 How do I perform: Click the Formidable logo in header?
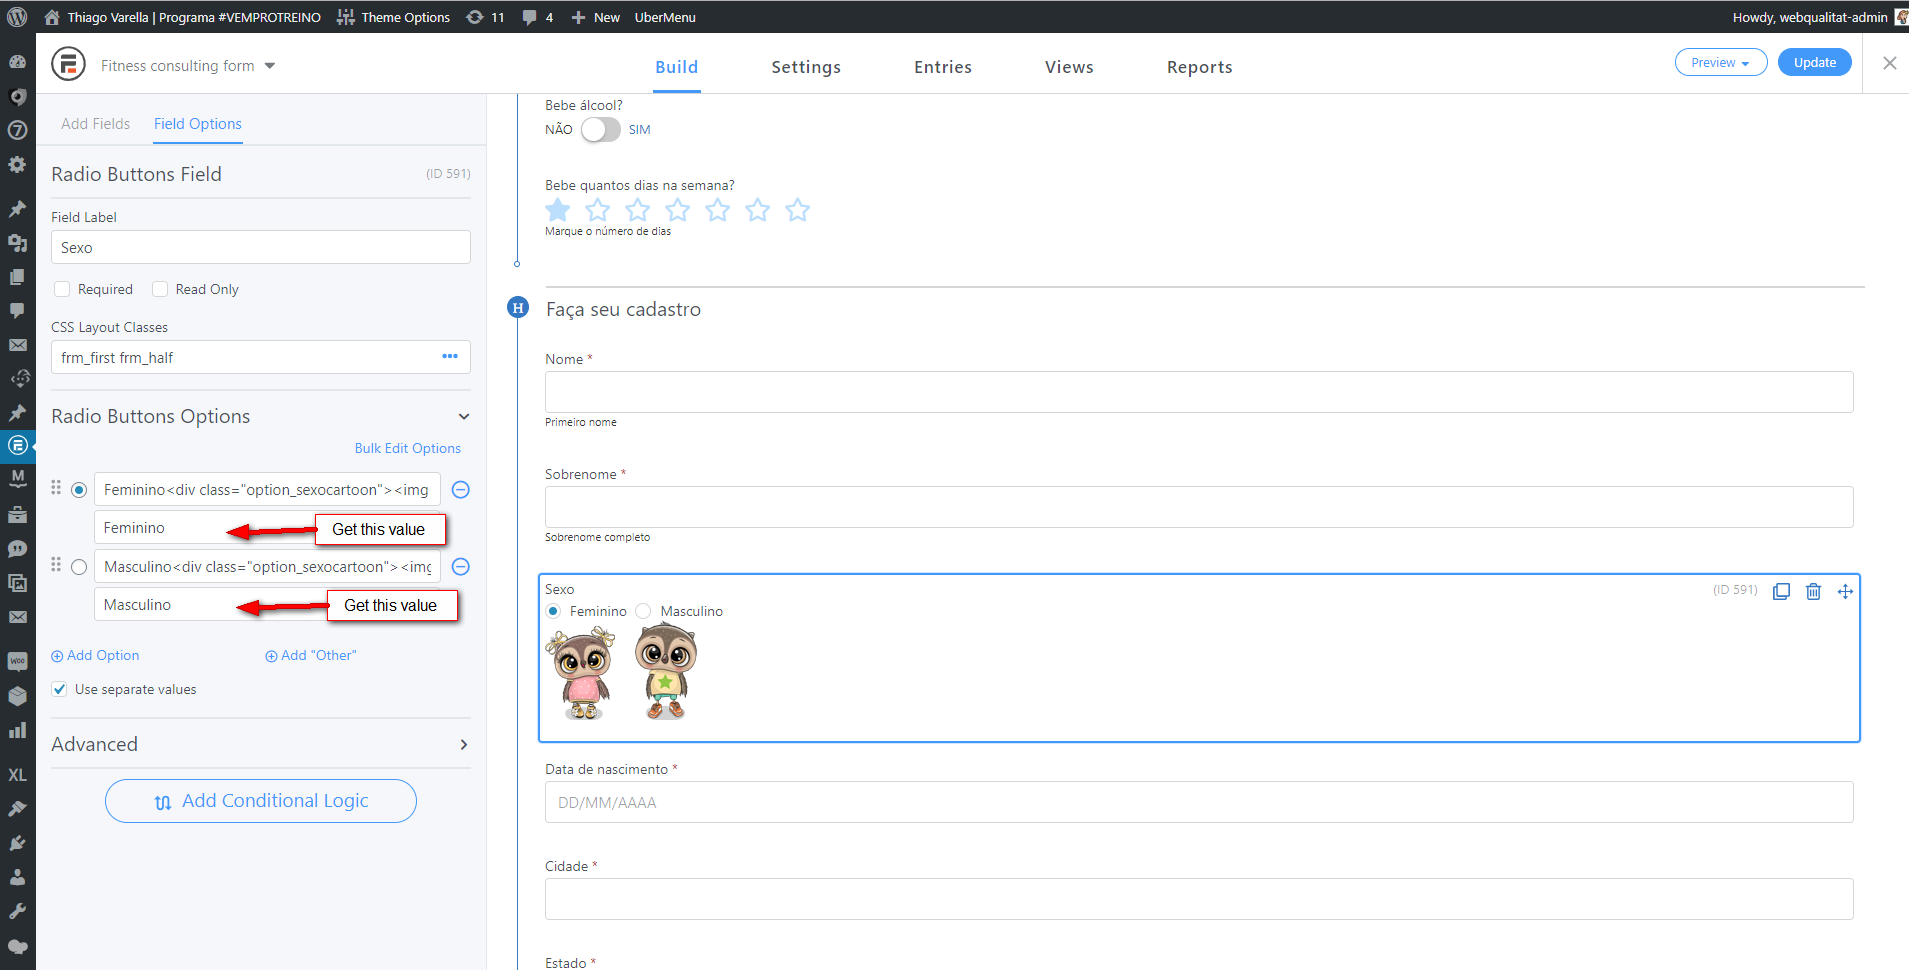click(x=68, y=64)
